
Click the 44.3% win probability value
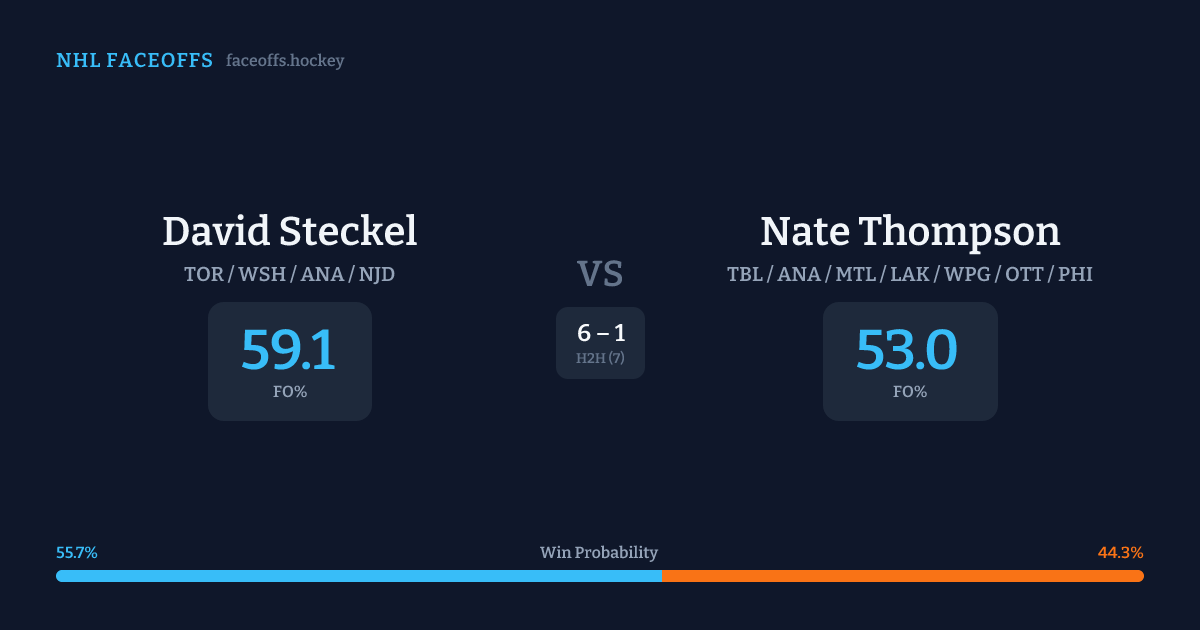coord(1120,553)
